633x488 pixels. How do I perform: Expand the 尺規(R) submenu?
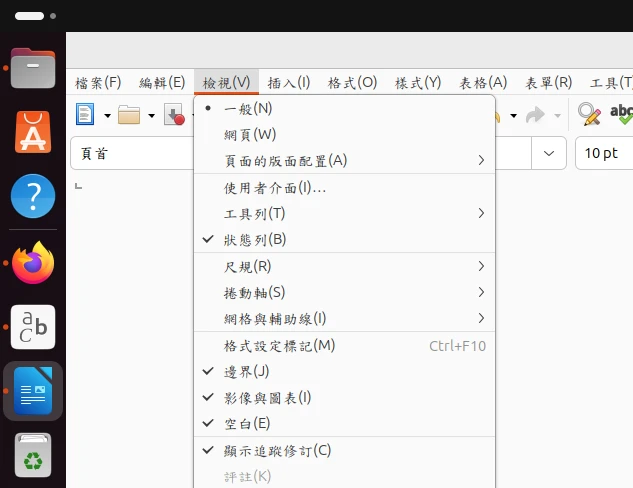(344, 266)
